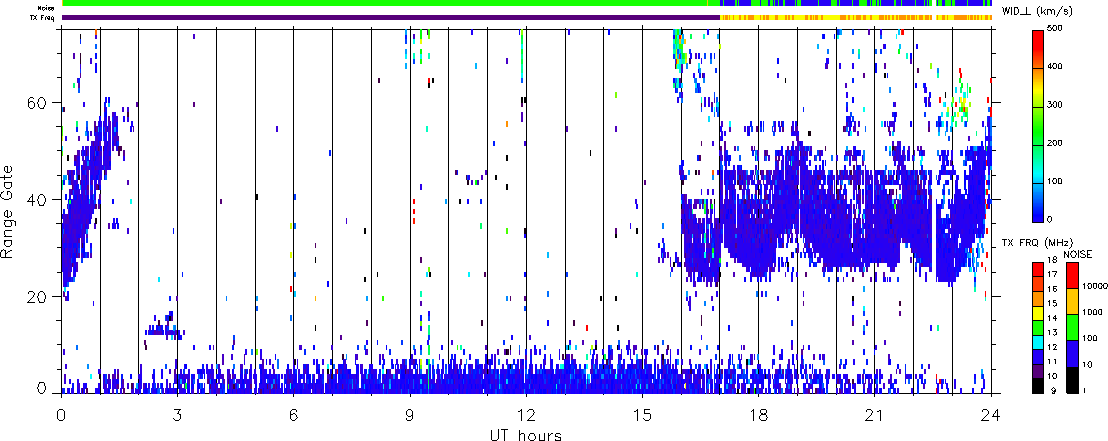This screenshot has height=441, width=1108.
Task: Click the 18 tick label on the UT hours axis
Action: (758, 413)
